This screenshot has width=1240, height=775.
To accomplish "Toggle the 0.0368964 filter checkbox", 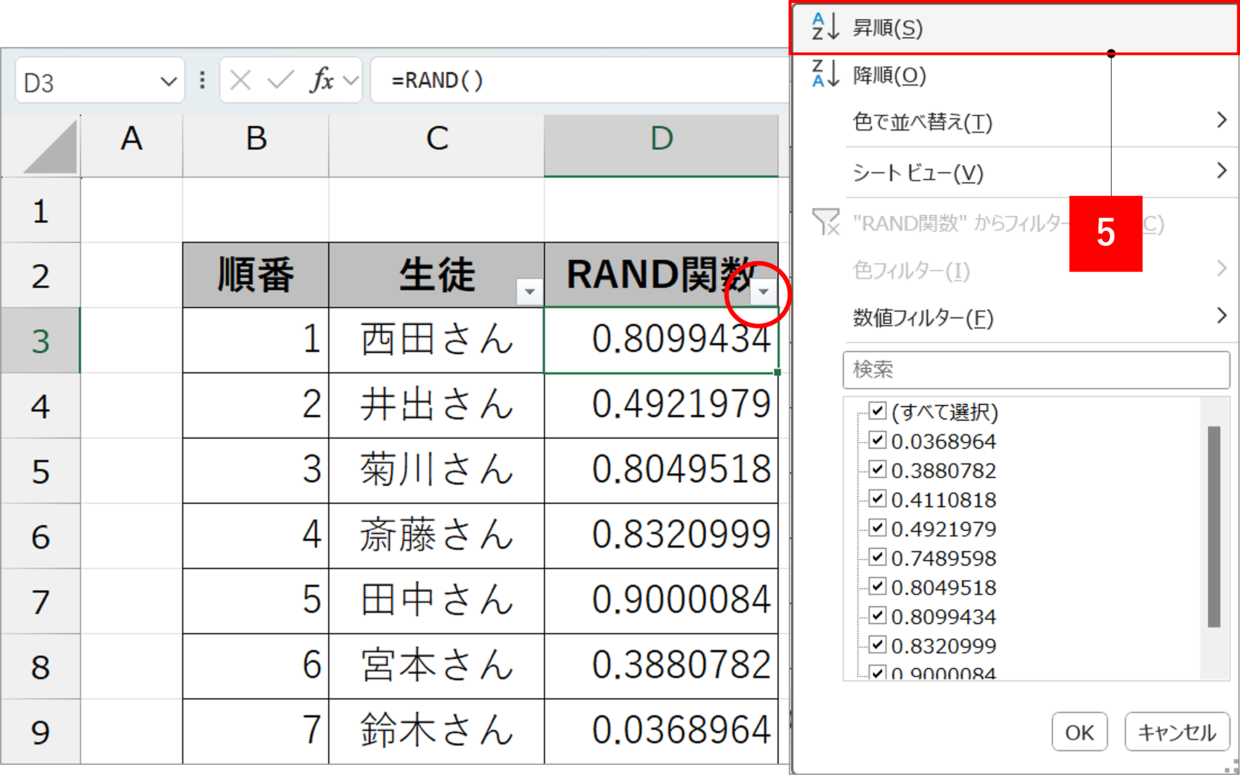I will pos(877,440).
